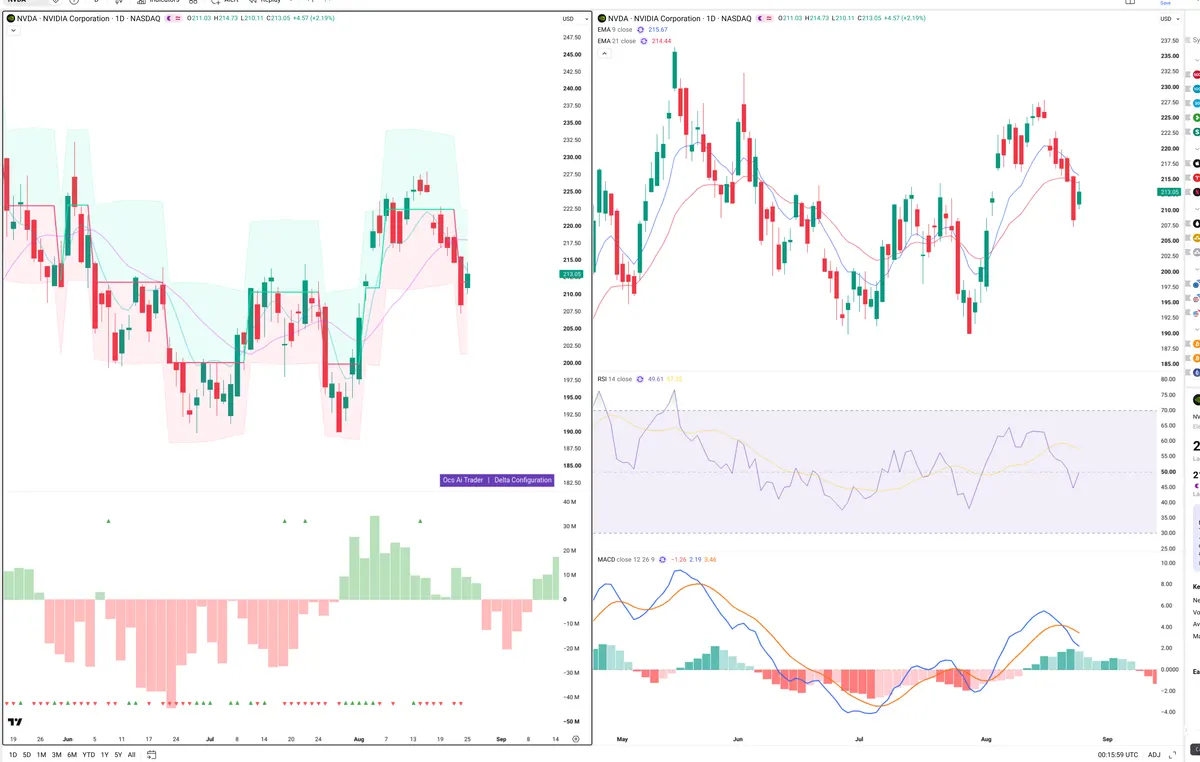Click the purple icon next to MACD close 12 26 9
Viewport: 1200px width, 762px height.
[x=662, y=560]
